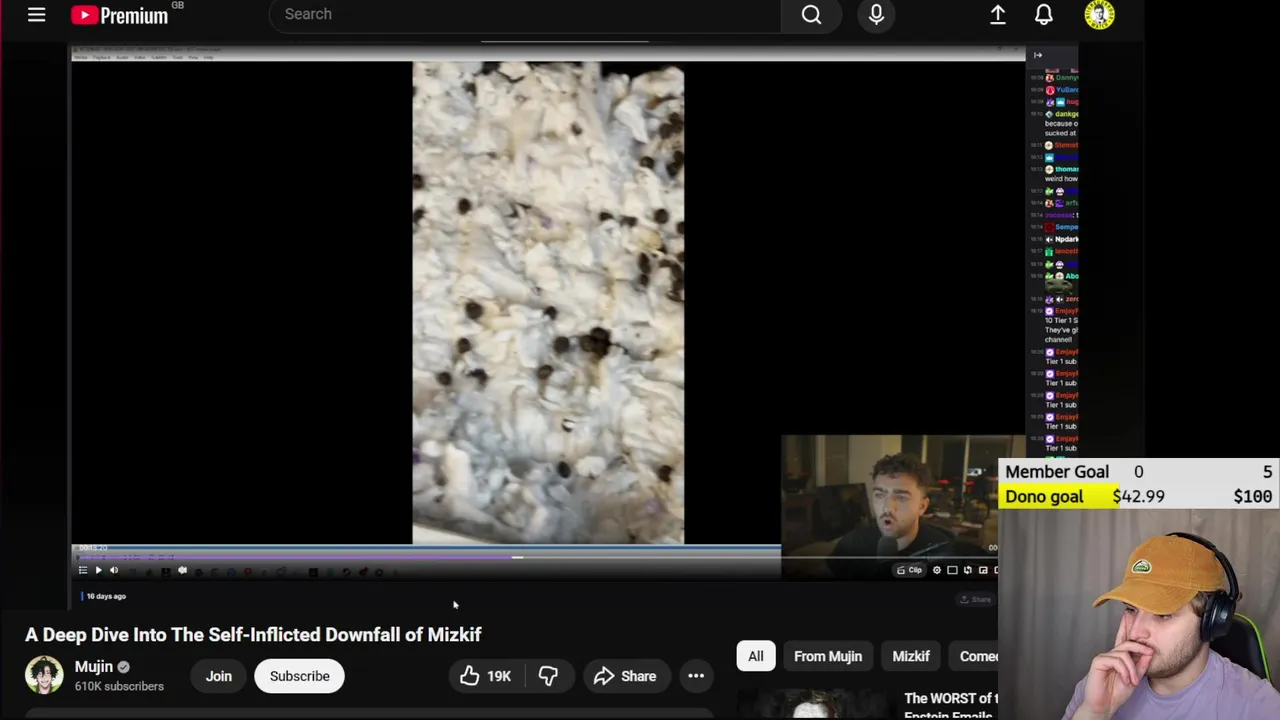Screen dimensions: 1280x720
Task: Start voice search with the microphone icon
Action: pyautogui.click(x=876, y=15)
